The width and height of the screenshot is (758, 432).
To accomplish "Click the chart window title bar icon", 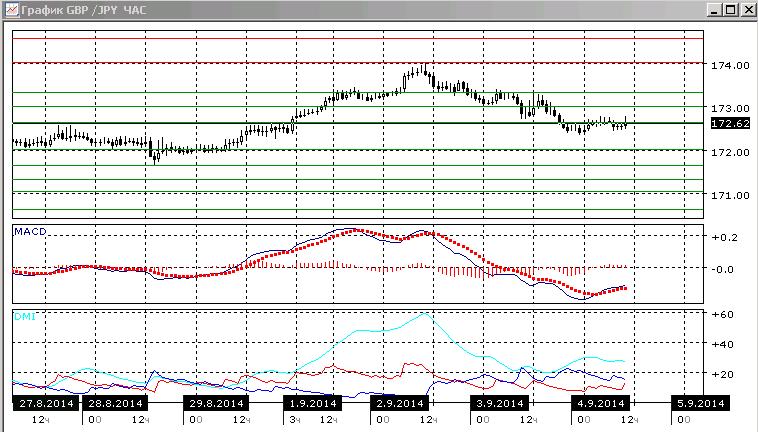I will coord(12,10).
